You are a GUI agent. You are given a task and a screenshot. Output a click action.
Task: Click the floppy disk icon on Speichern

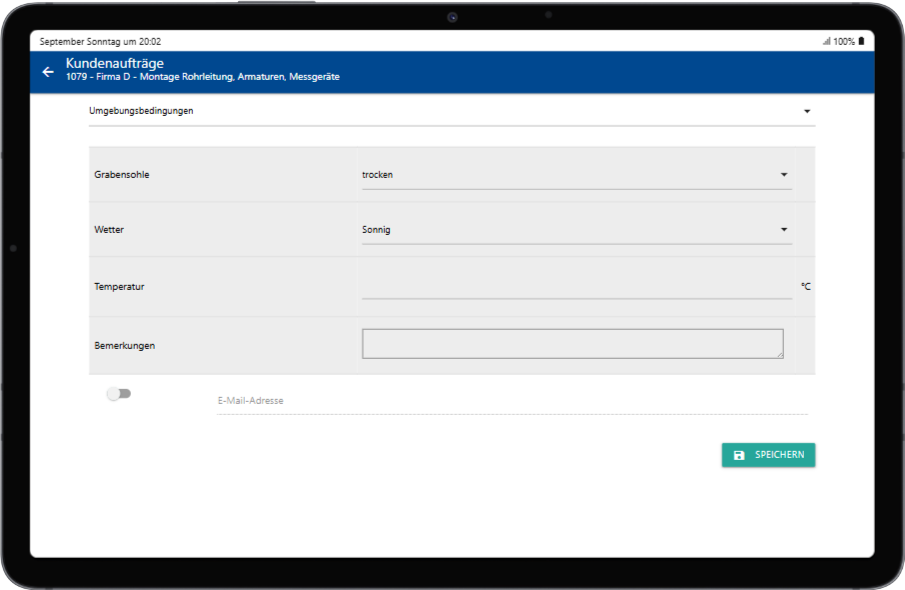click(x=739, y=455)
